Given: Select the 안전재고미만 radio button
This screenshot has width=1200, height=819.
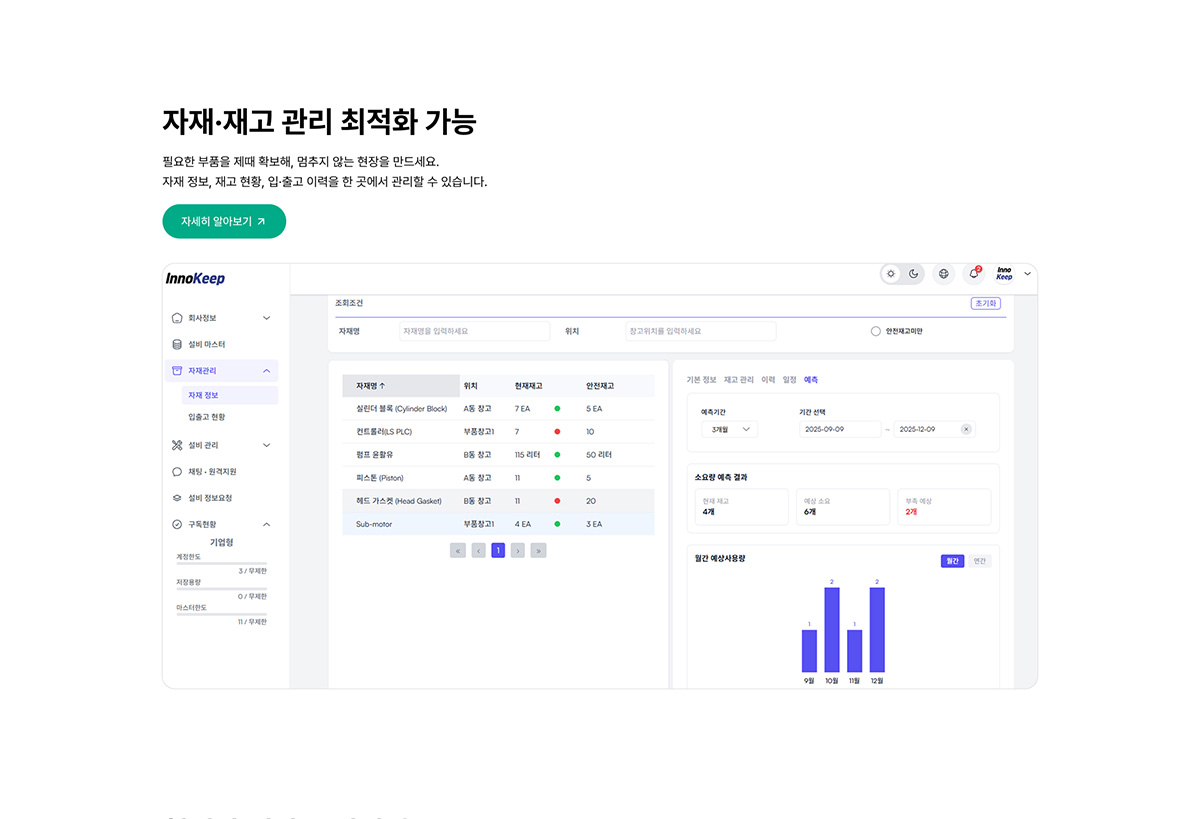Looking at the screenshot, I should pyautogui.click(x=876, y=331).
